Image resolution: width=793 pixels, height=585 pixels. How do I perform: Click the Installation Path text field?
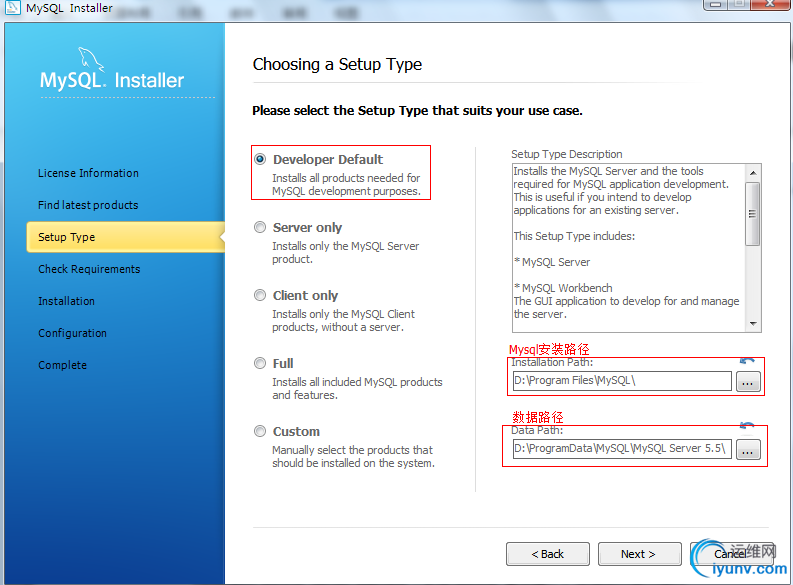622,381
